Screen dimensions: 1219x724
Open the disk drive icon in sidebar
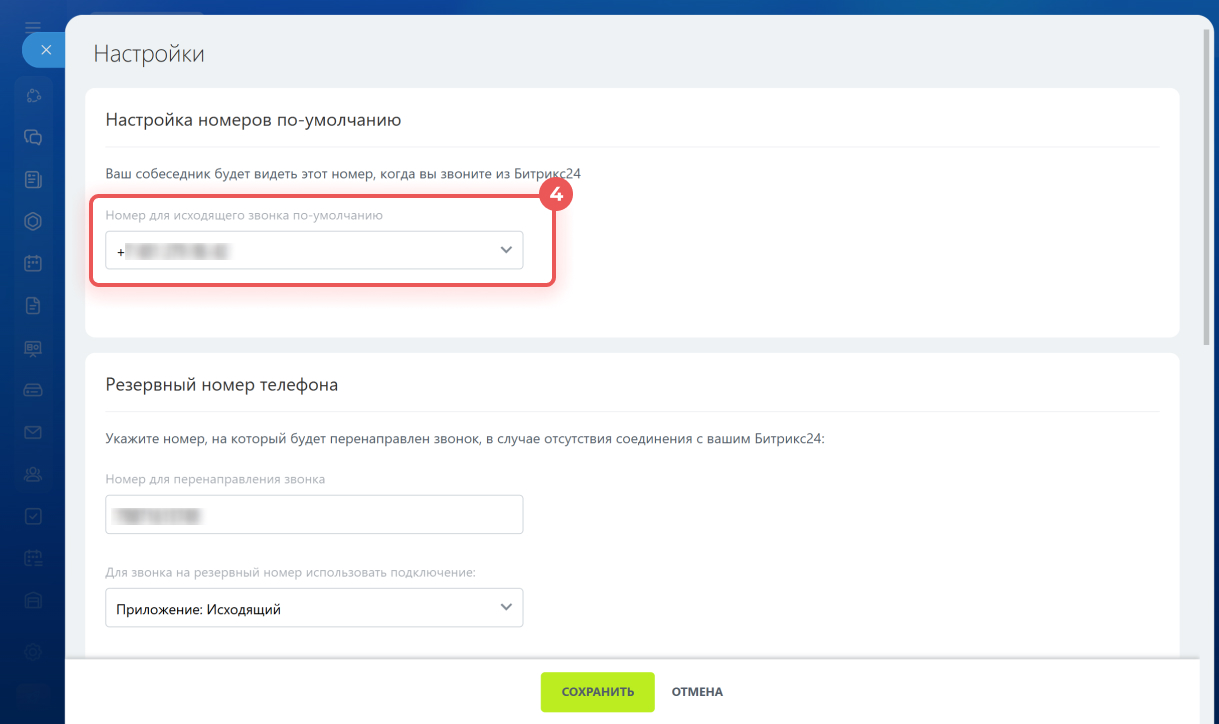(x=33, y=390)
